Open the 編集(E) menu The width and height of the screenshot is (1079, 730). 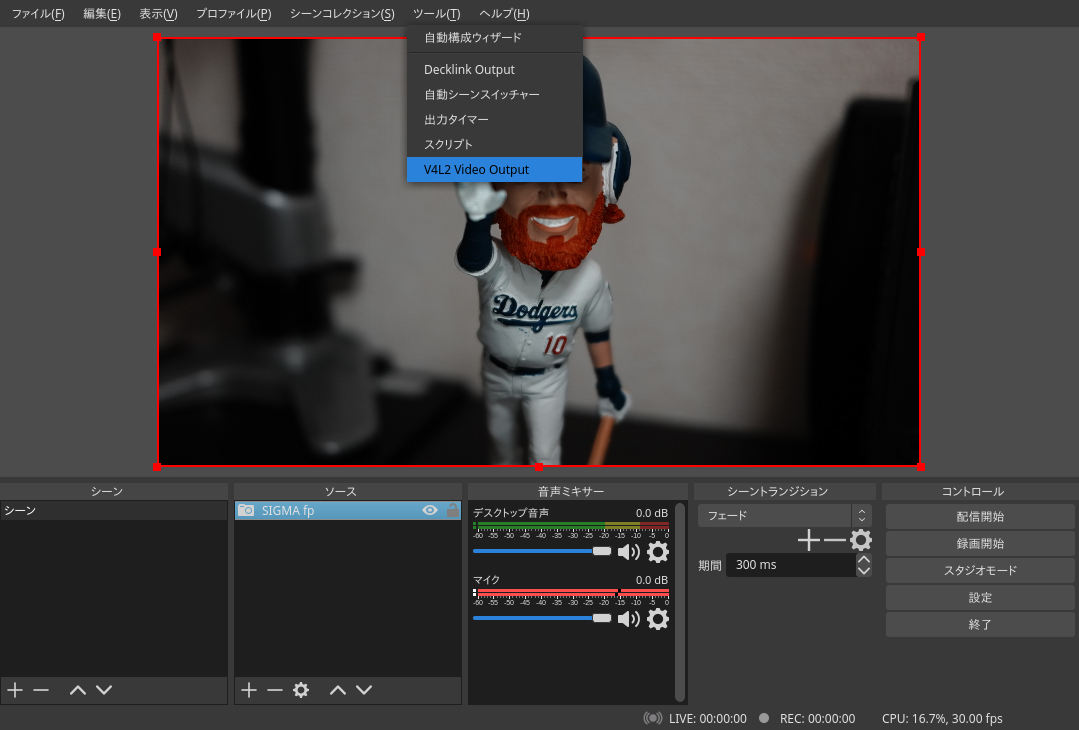click(x=102, y=14)
